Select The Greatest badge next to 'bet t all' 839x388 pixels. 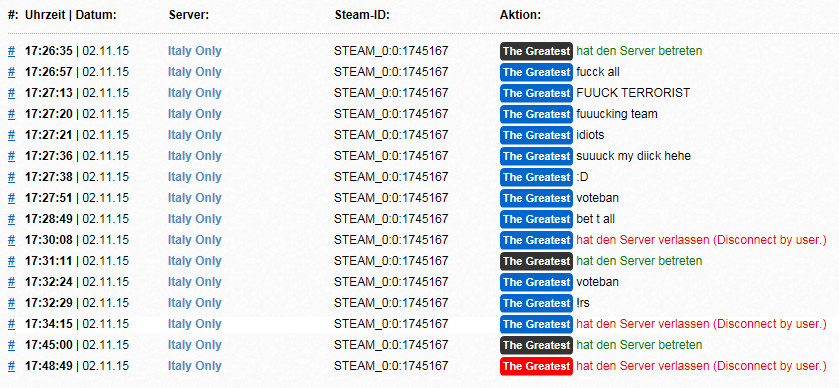point(537,219)
